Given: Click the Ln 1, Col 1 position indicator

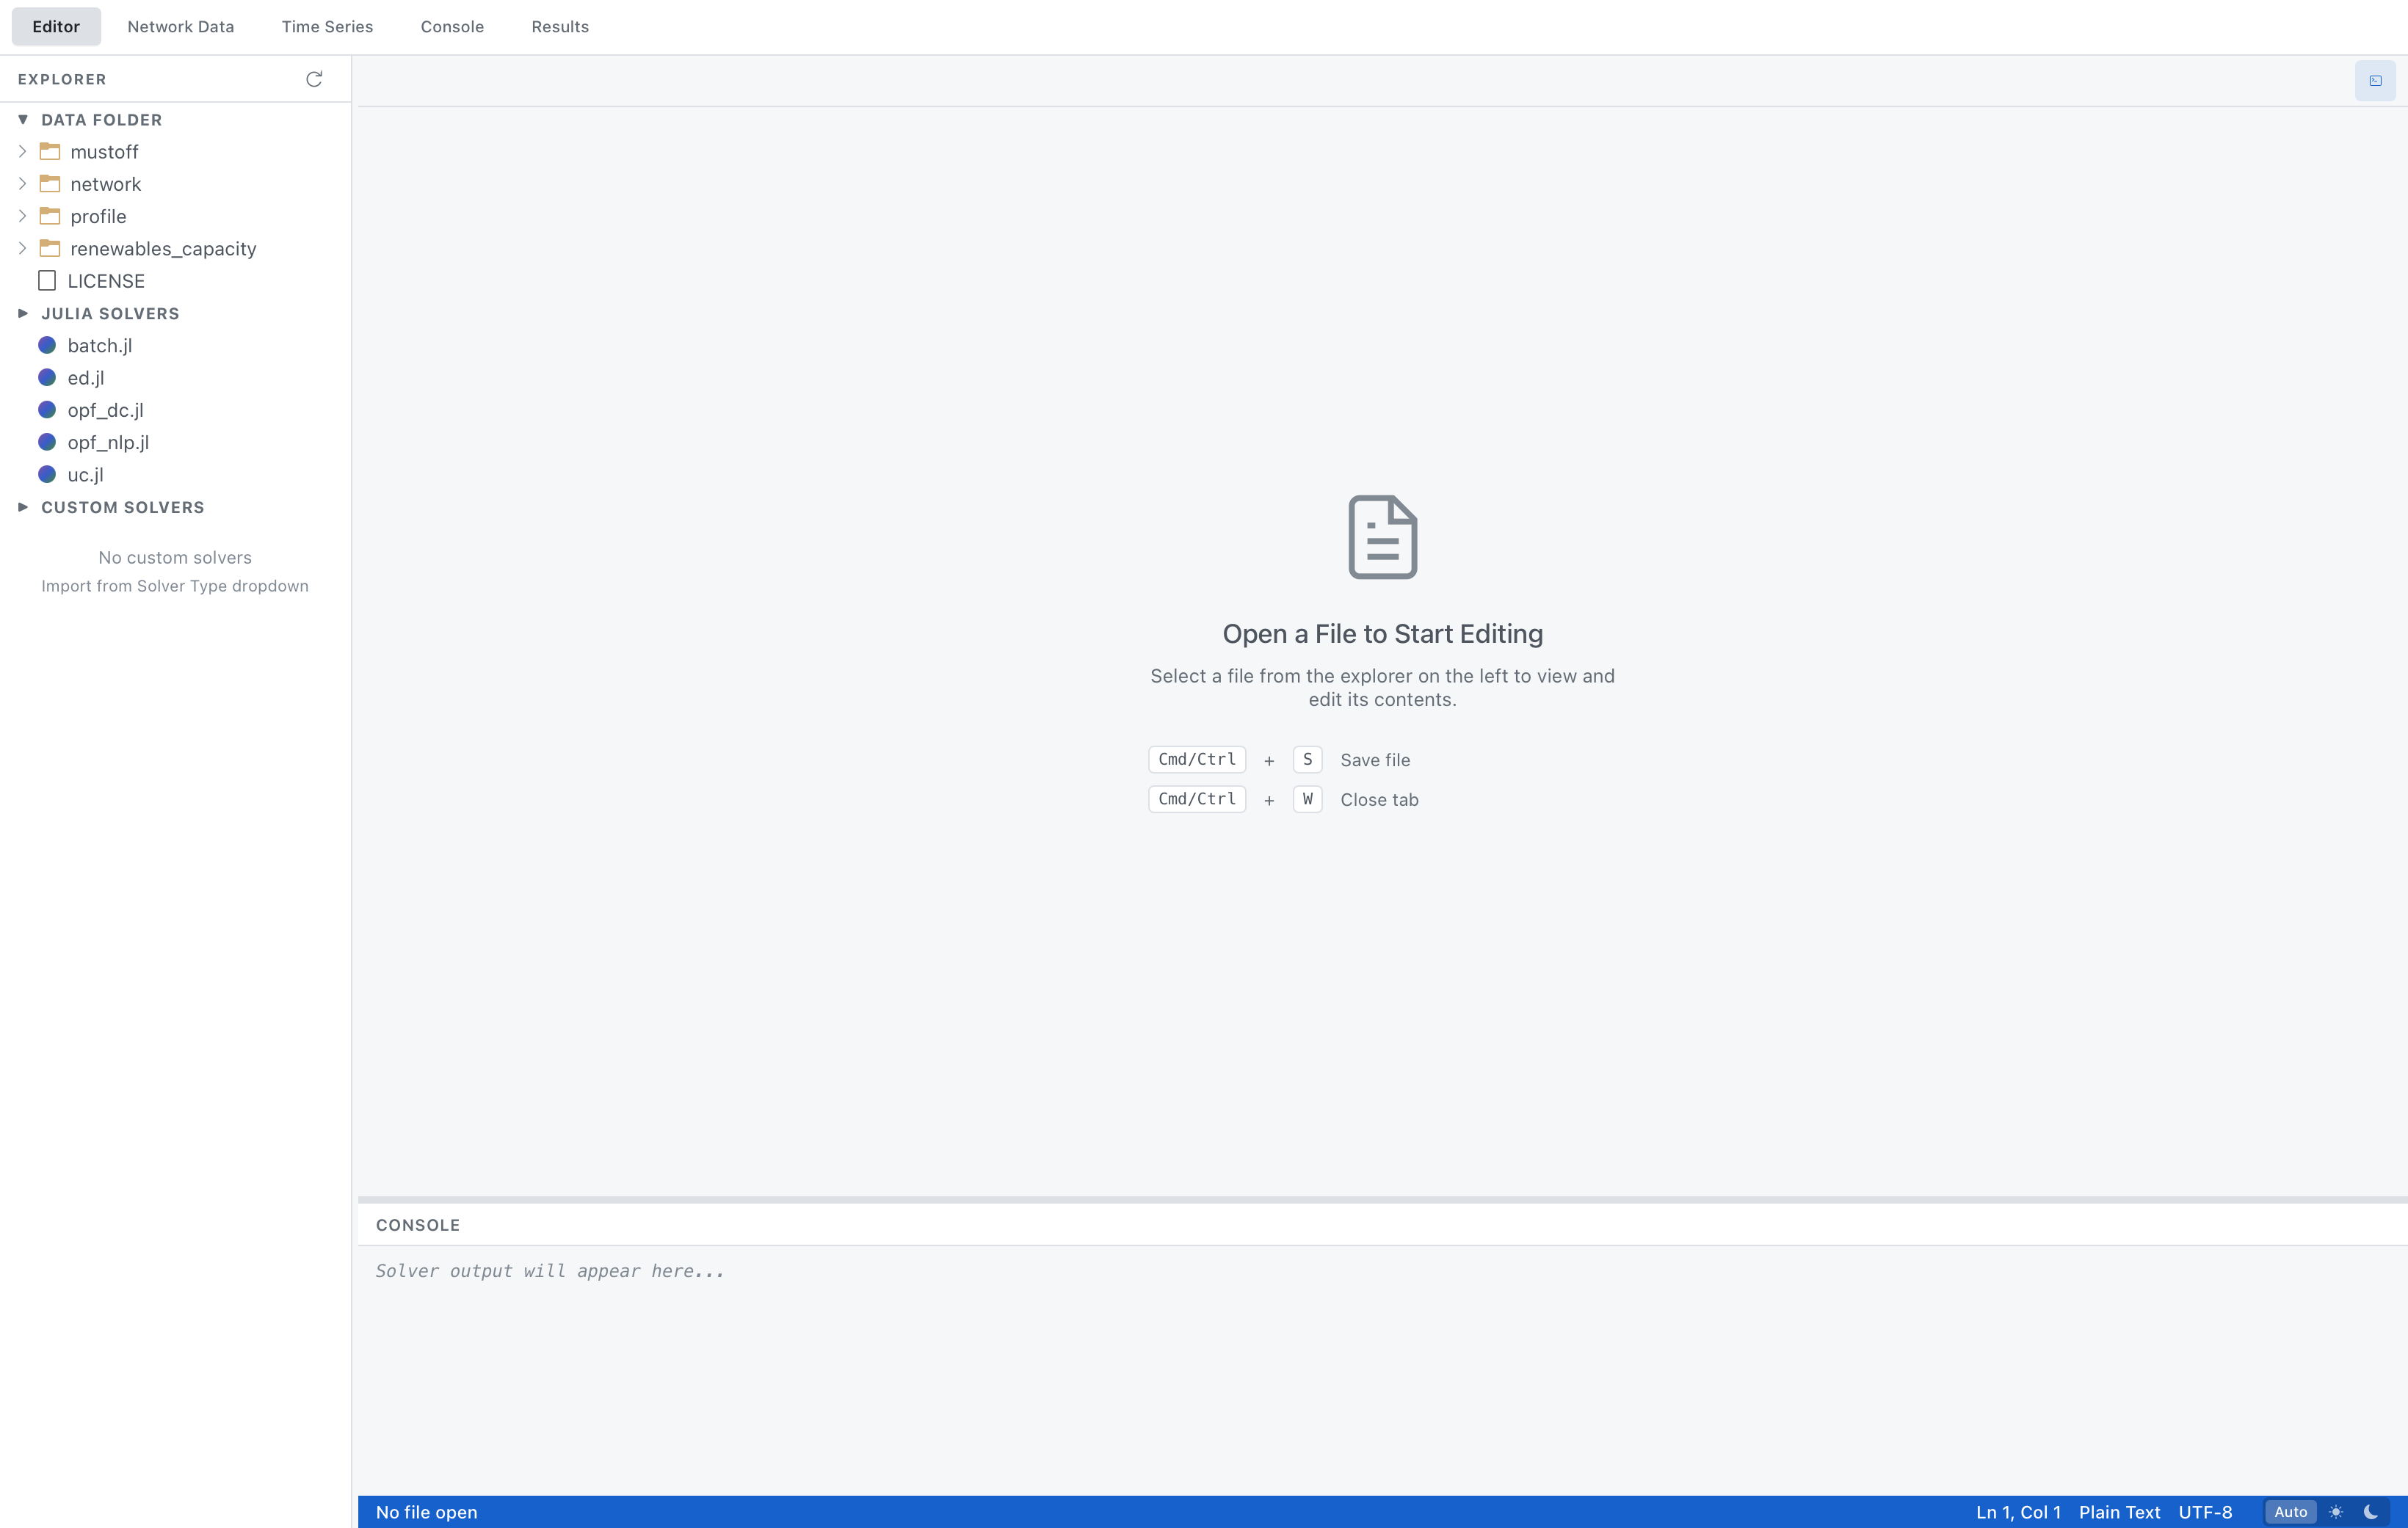Looking at the screenshot, I should [x=2018, y=1512].
